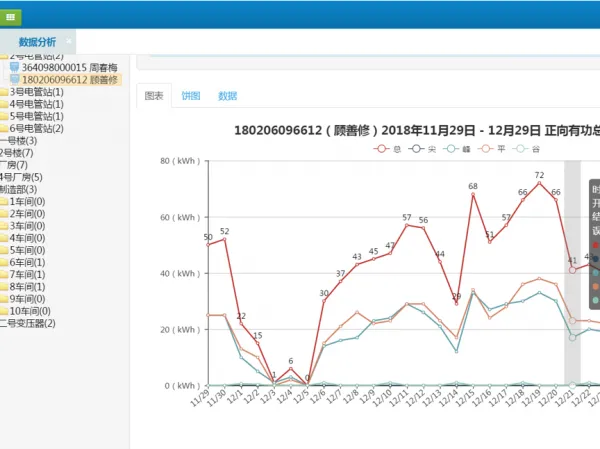Expand the 4号电管站(1) folder
600x449 pixels.
36,104
